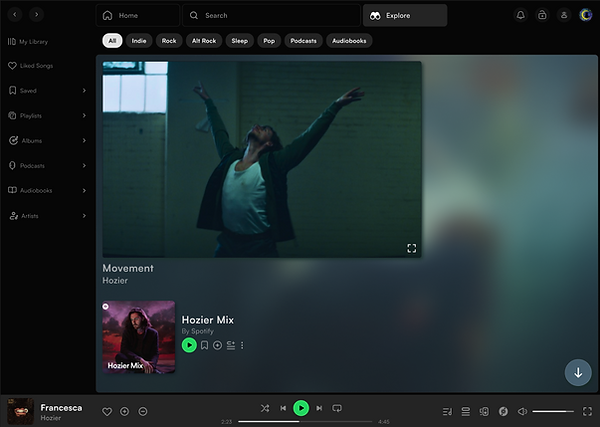Viewport: 600px width, 427px height.
Task: Select the Rock filter chip
Action: click(x=169, y=41)
